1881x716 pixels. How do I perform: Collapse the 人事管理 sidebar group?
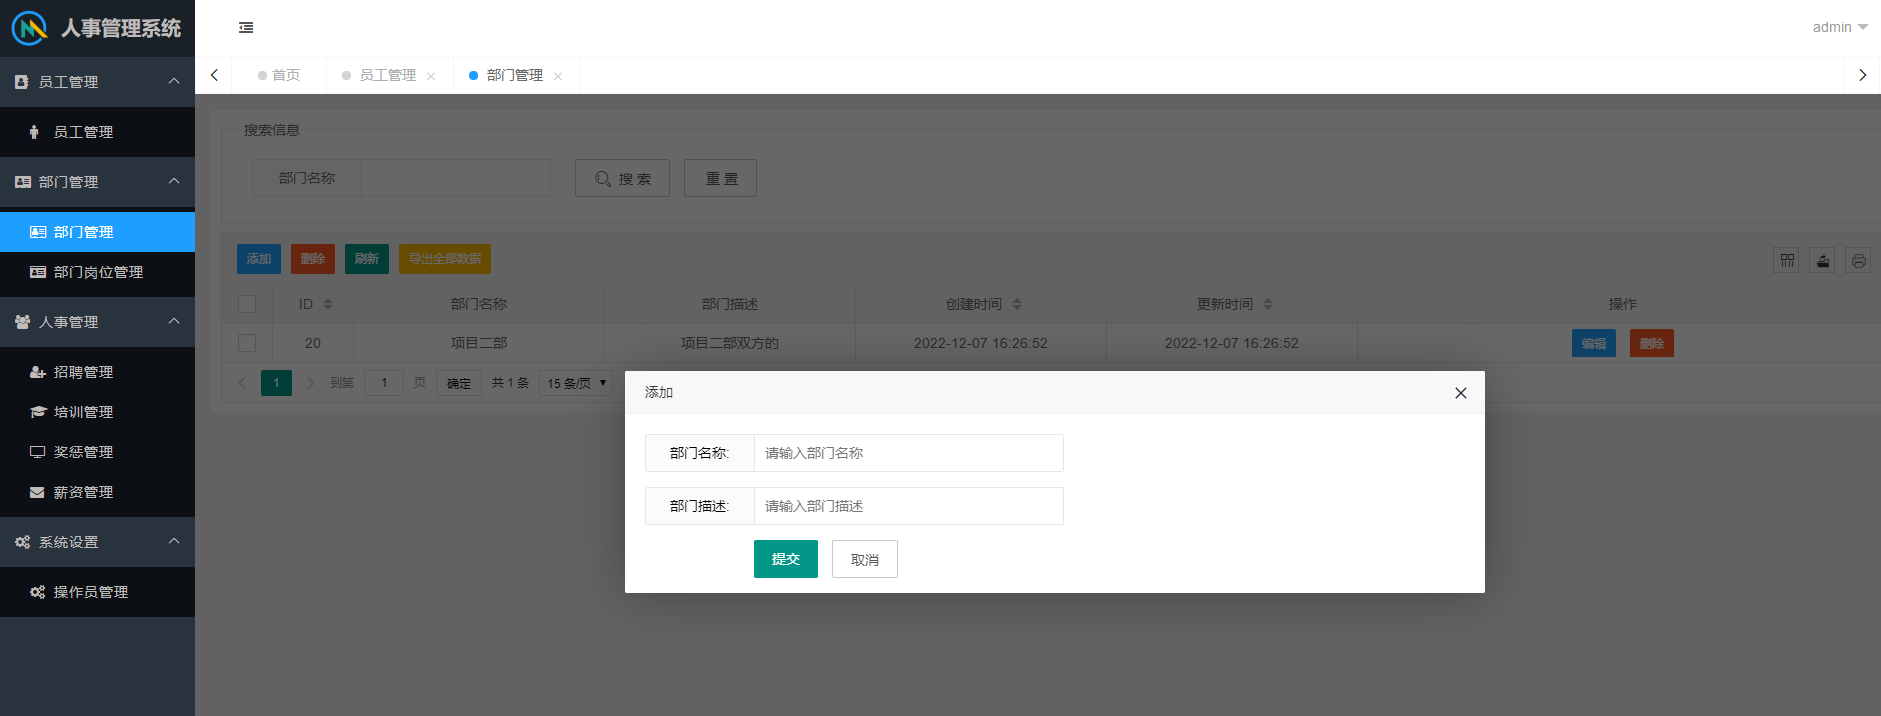click(97, 322)
